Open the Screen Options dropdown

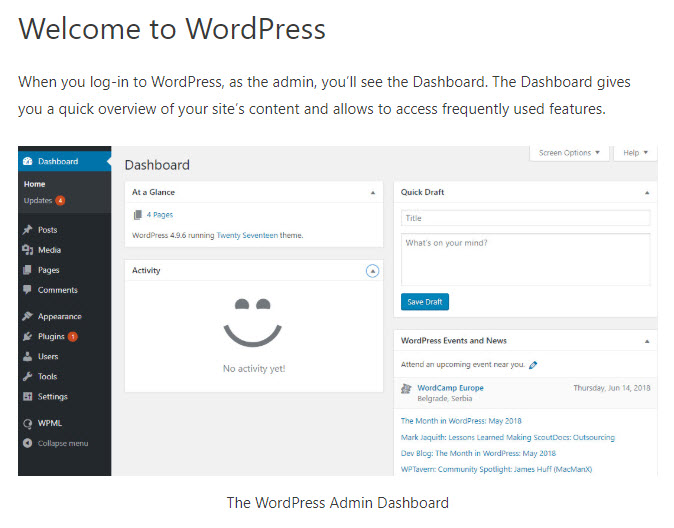pyautogui.click(x=570, y=153)
